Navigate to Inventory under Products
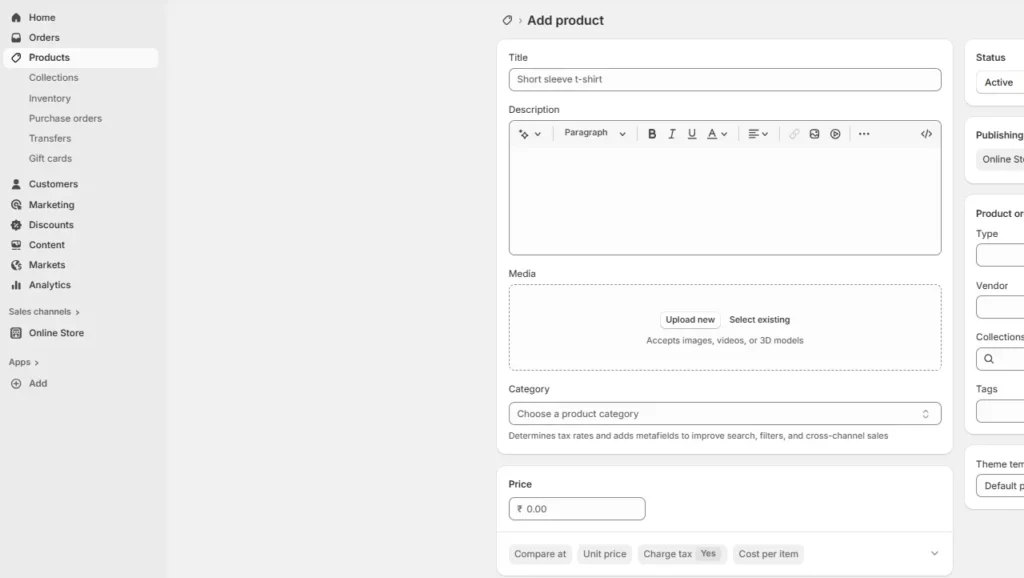Image resolution: width=1024 pixels, height=578 pixels. [x=50, y=98]
